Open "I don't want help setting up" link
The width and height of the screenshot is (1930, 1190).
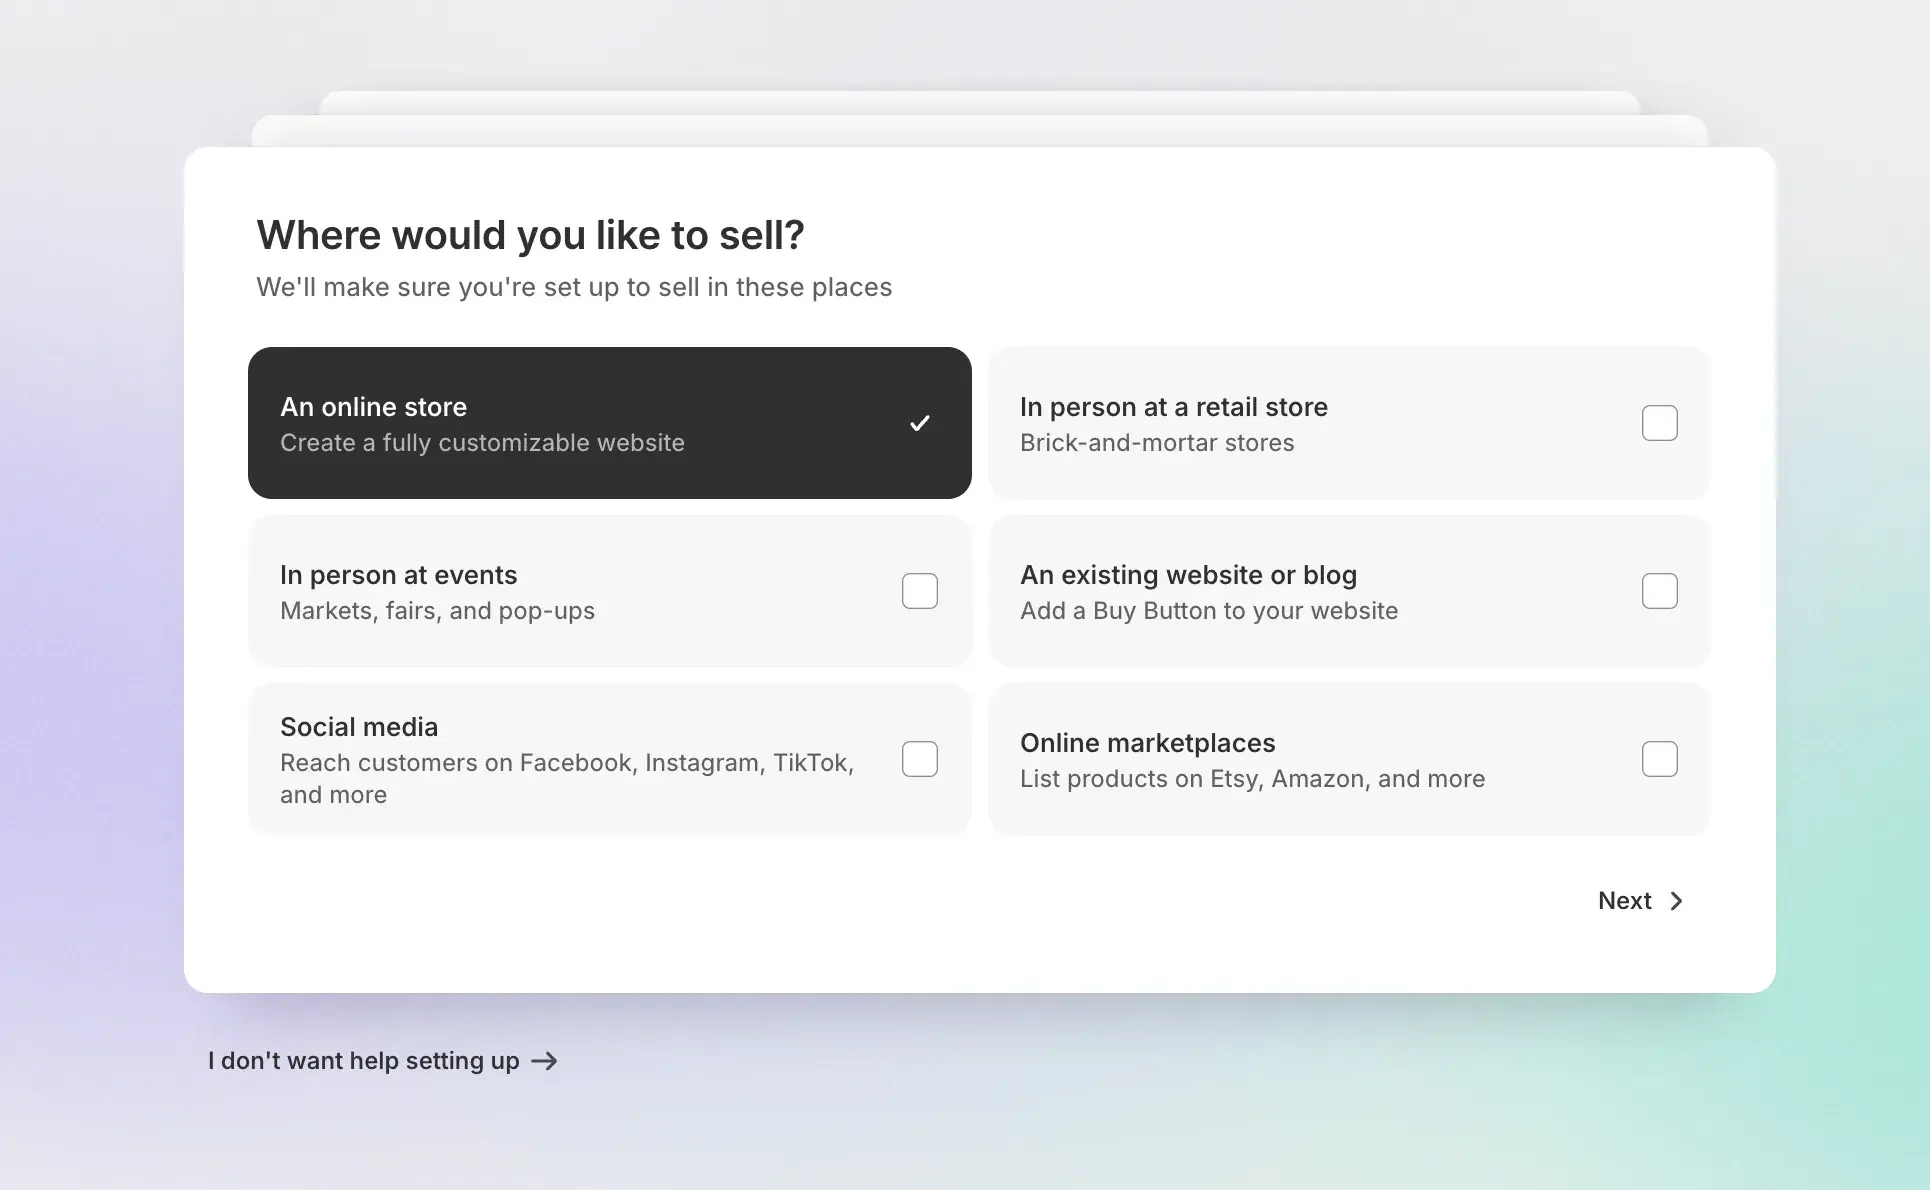[364, 1061]
